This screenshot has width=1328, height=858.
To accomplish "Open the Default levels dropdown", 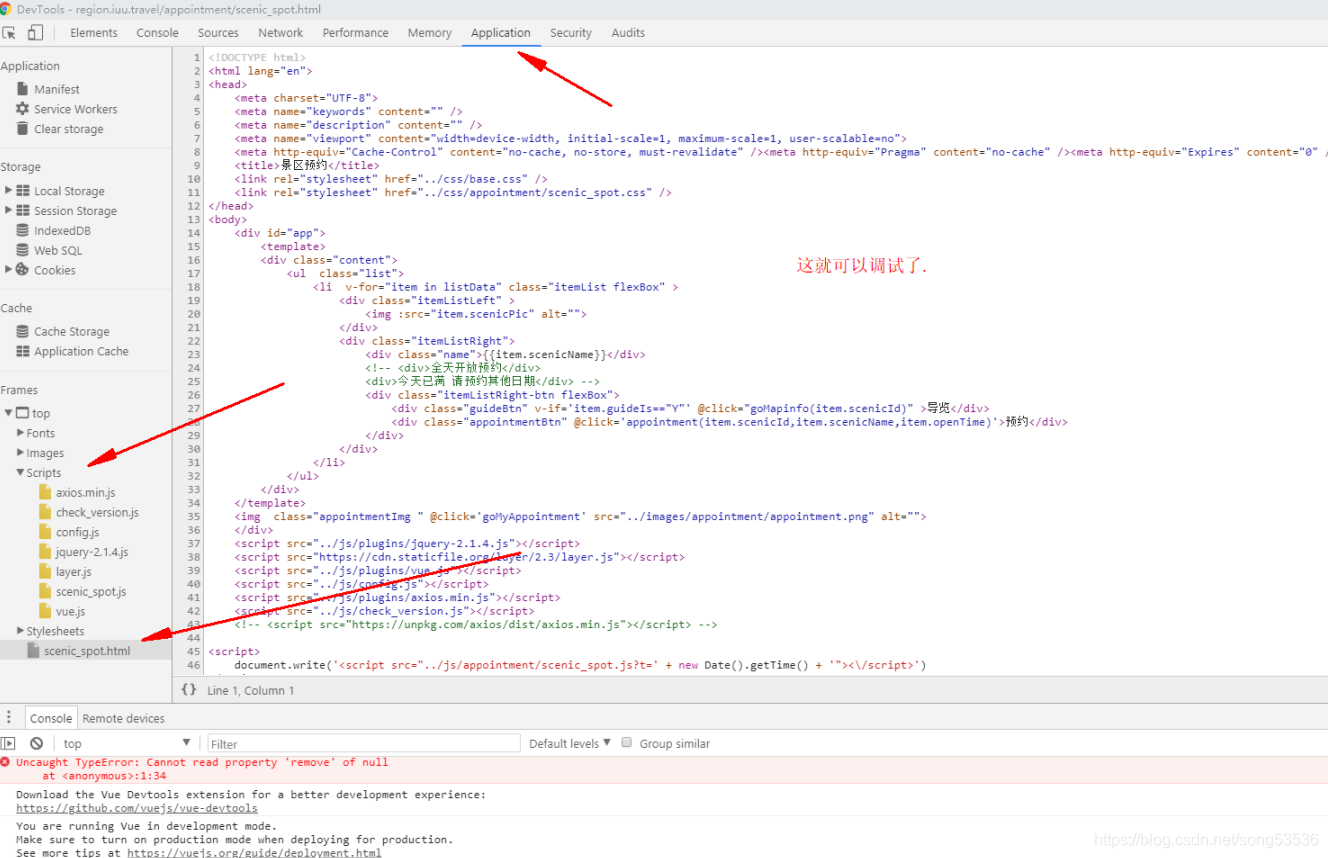I will 568,743.
